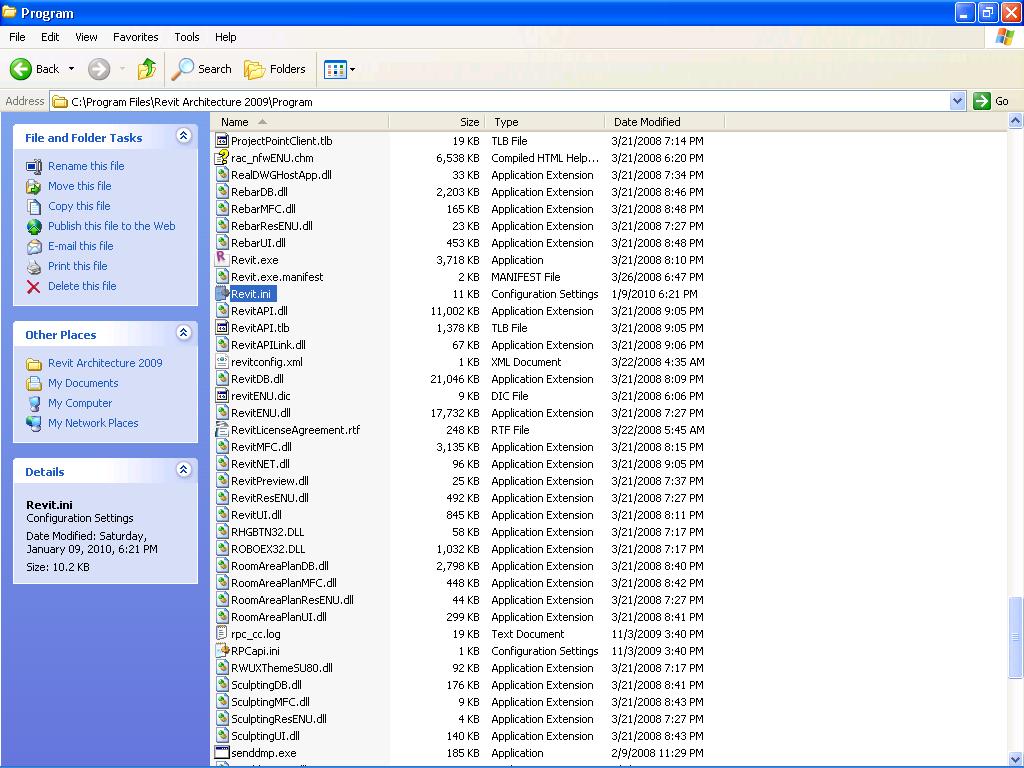The image size is (1024, 768).
Task: Expand the Address bar dropdown arrow
Action: (x=957, y=101)
